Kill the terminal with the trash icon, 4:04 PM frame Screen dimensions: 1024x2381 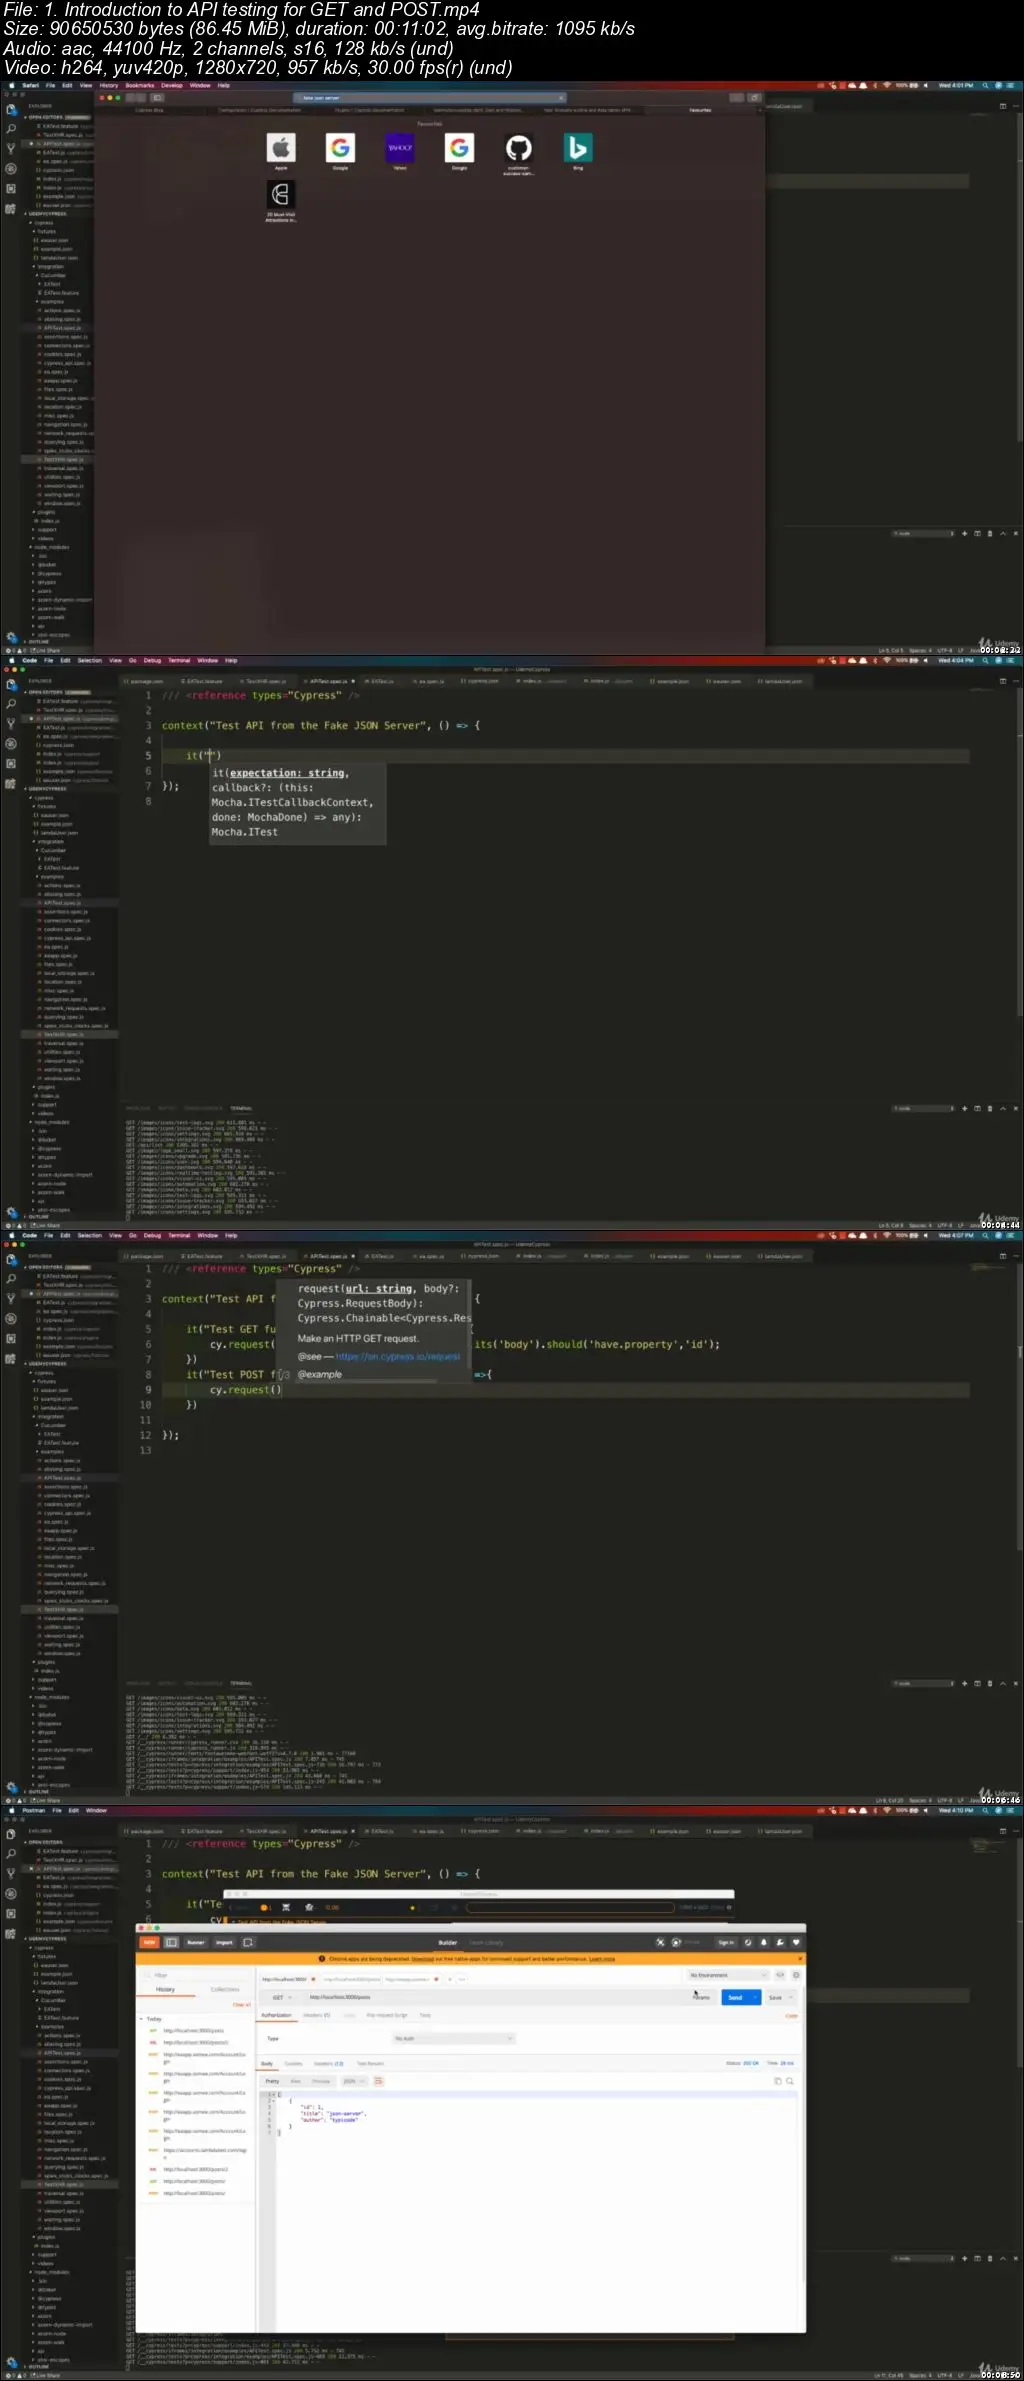[990, 1108]
